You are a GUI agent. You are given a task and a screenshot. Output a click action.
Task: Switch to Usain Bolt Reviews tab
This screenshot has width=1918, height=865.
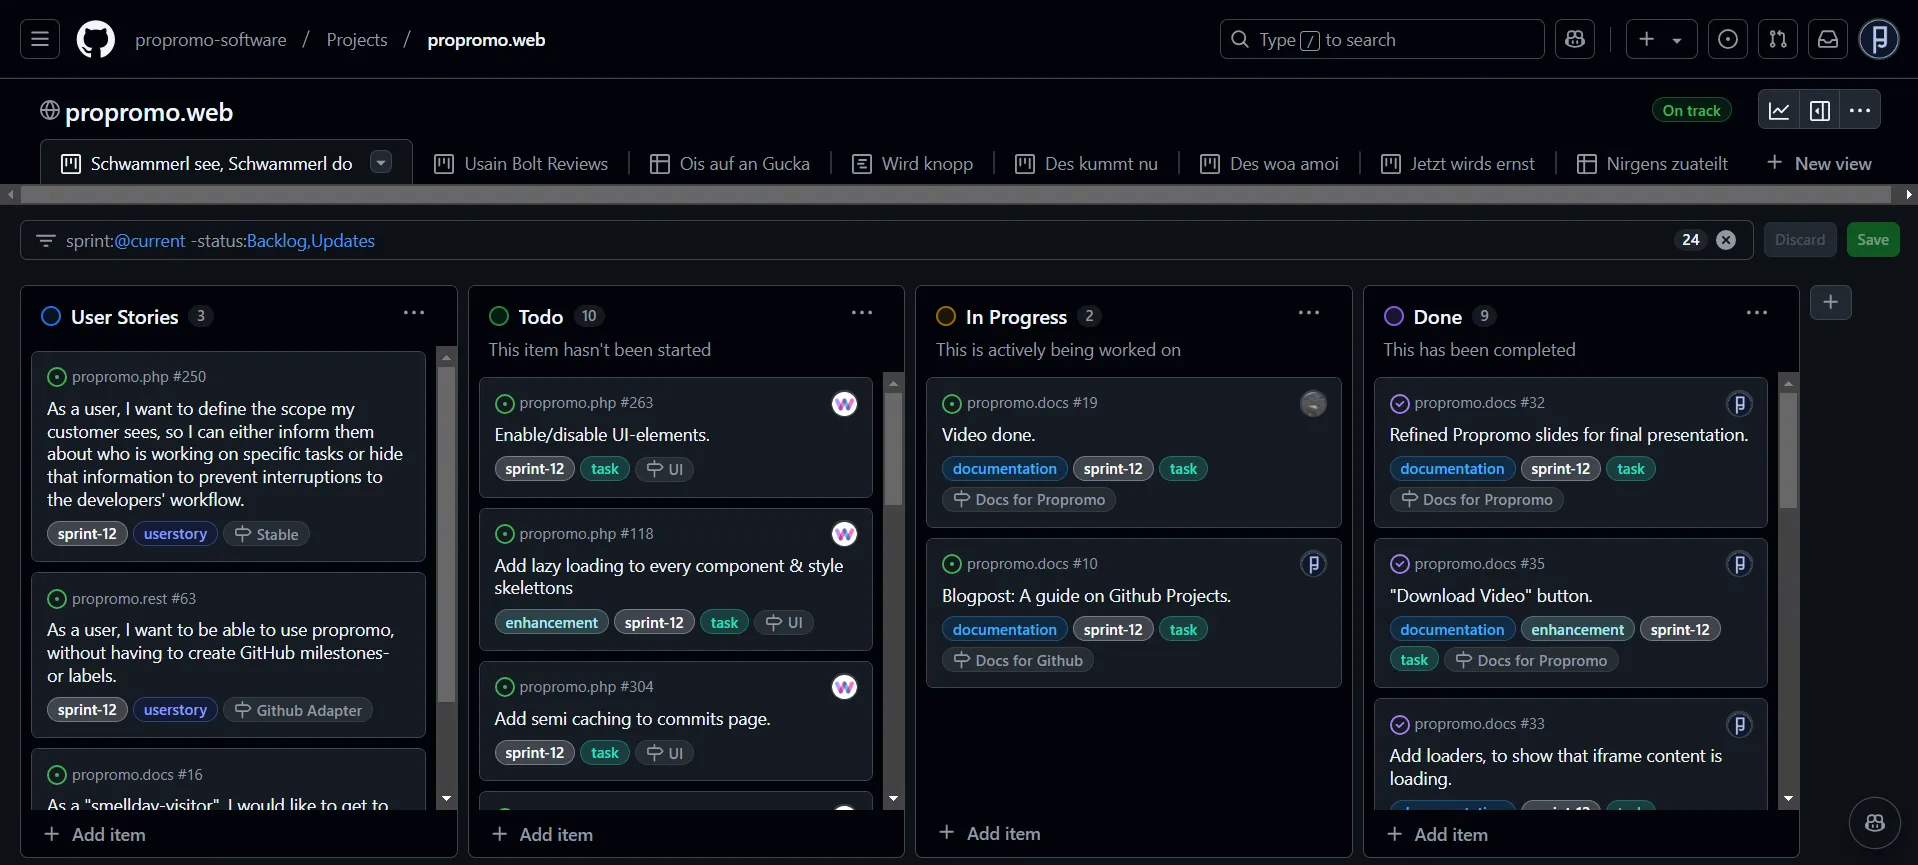[x=521, y=163]
